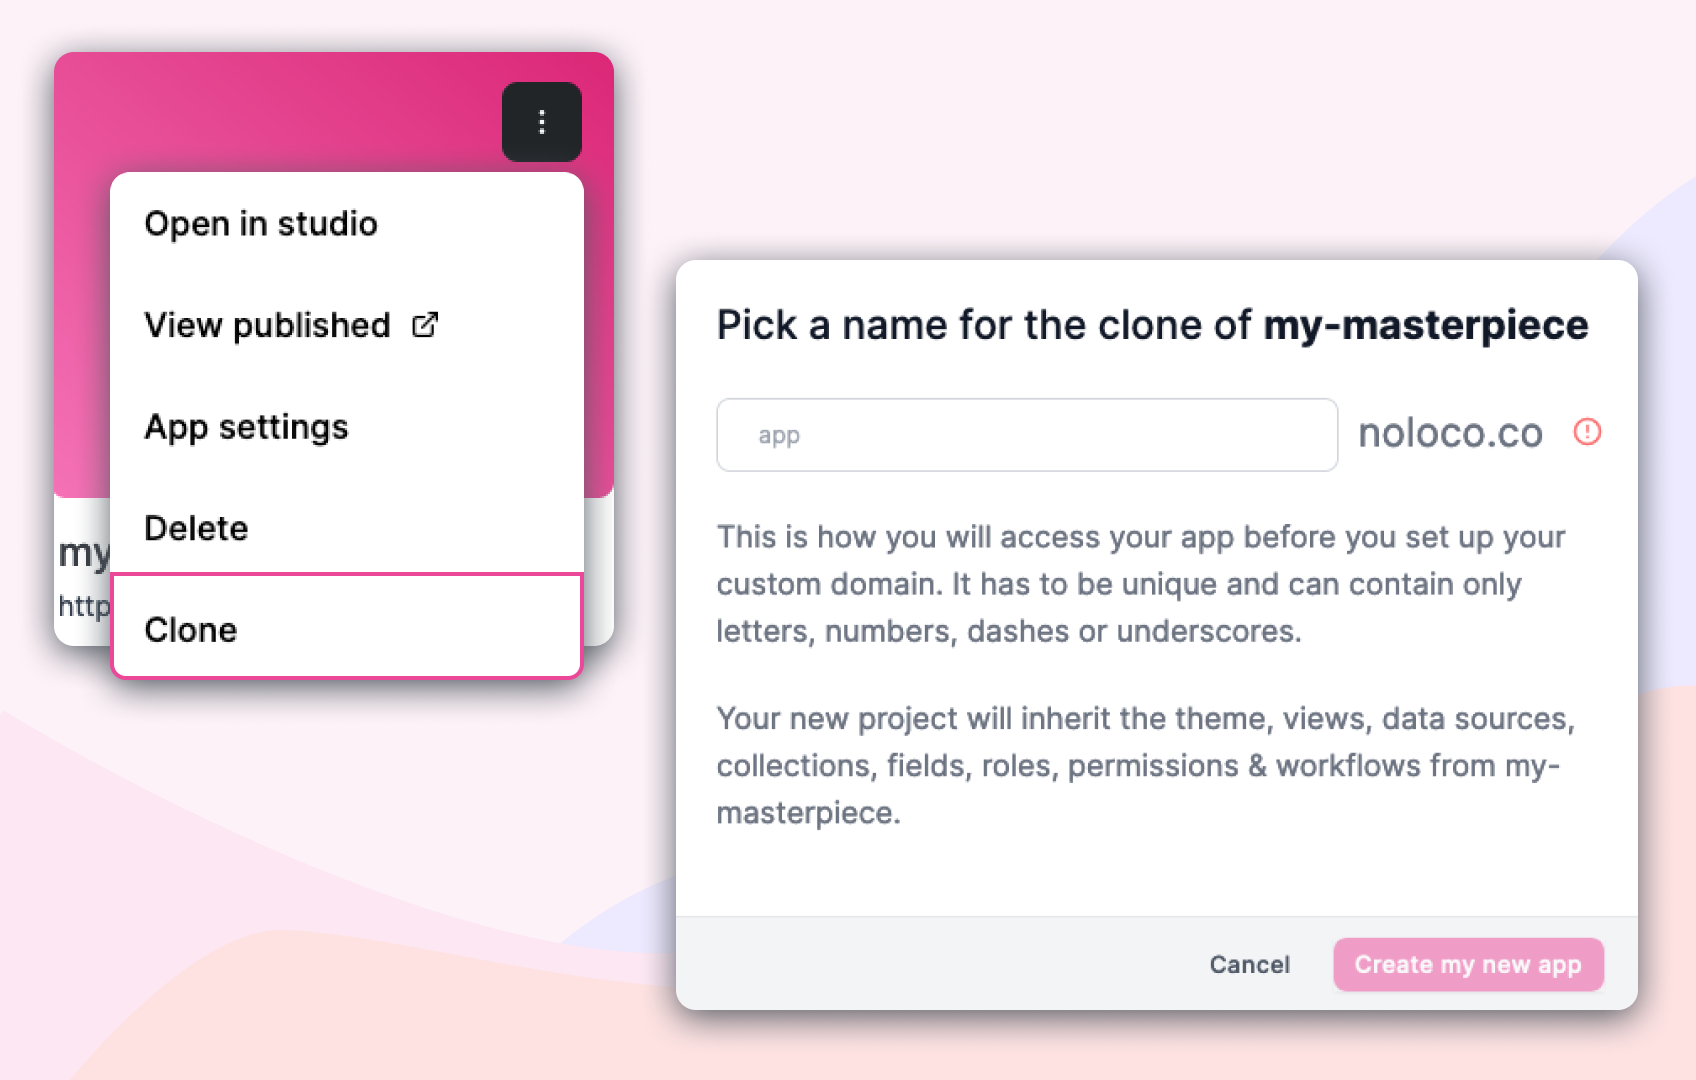Click the placeholder text 'app' in the field
The image size is (1696, 1080).
click(x=778, y=435)
